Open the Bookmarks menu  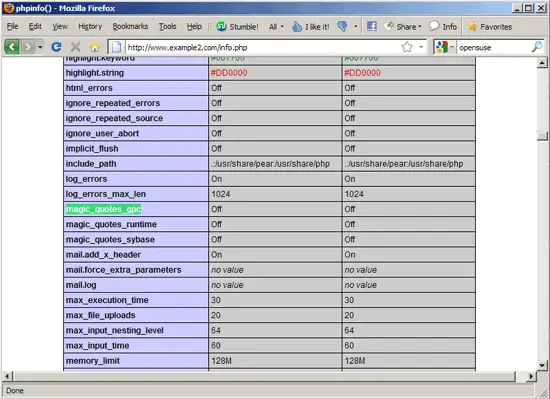130,27
